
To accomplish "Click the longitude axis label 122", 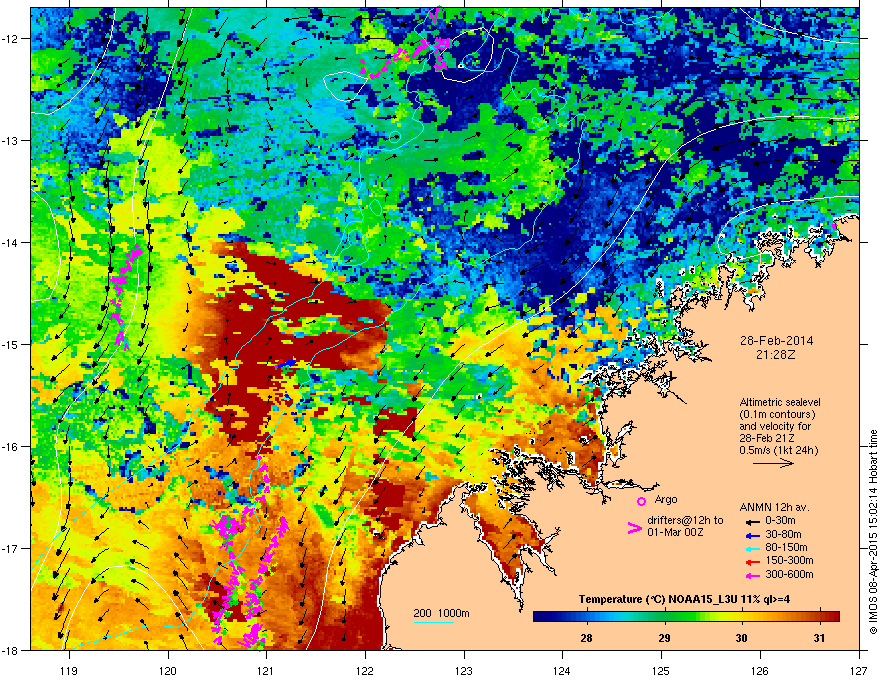I will [365, 670].
